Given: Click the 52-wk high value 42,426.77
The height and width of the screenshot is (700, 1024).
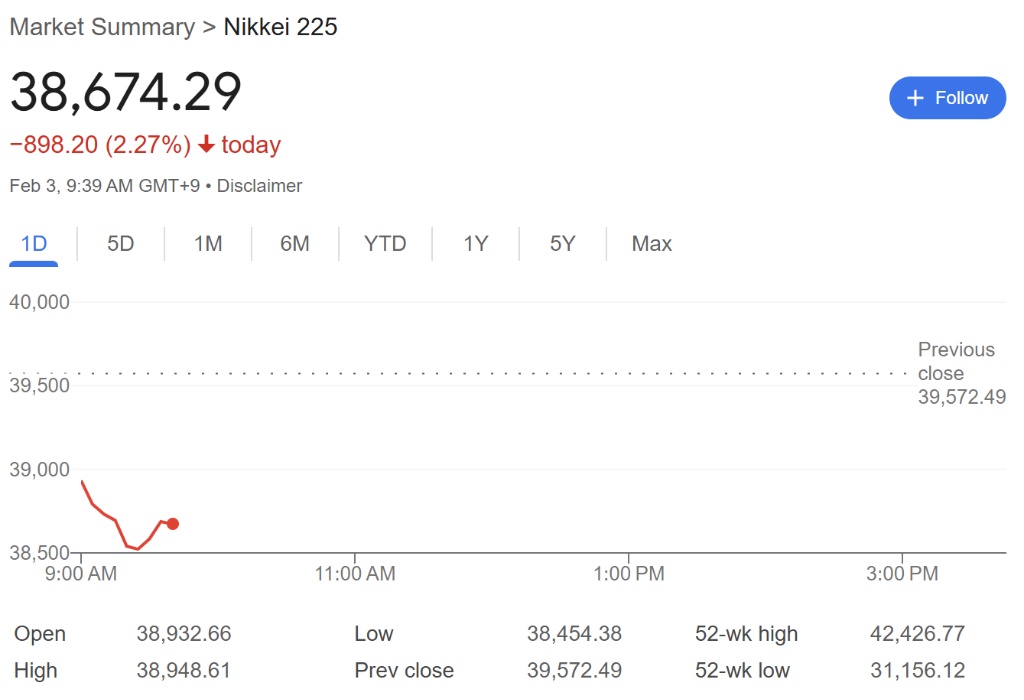Looking at the screenshot, I should (917, 633).
